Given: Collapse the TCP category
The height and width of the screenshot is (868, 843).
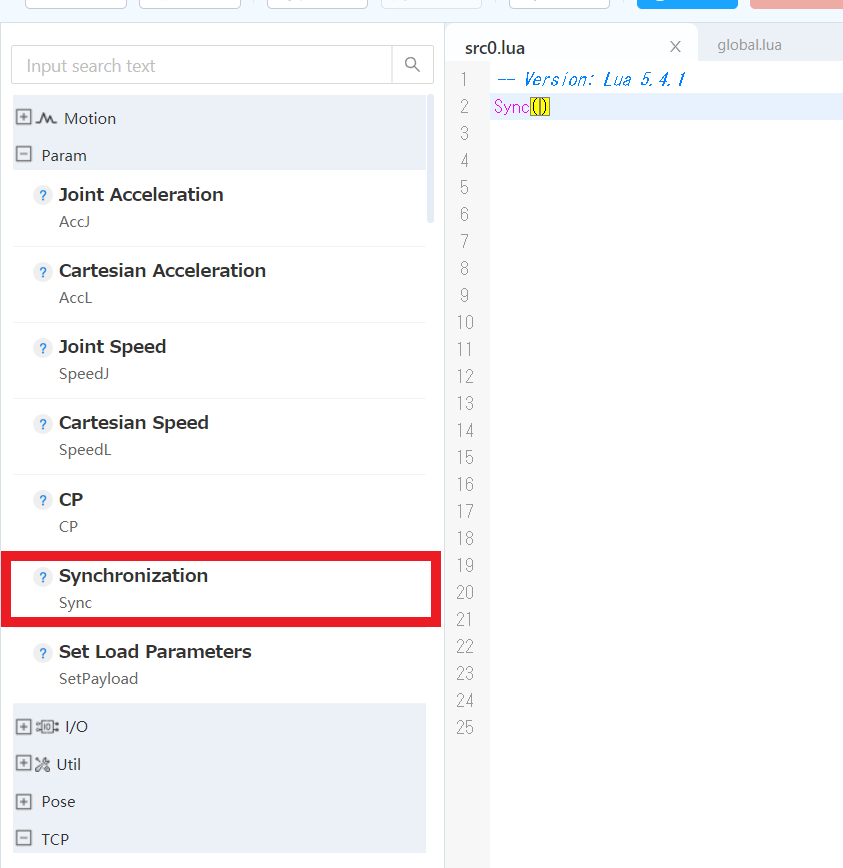Looking at the screenshot, I should 23,838.
